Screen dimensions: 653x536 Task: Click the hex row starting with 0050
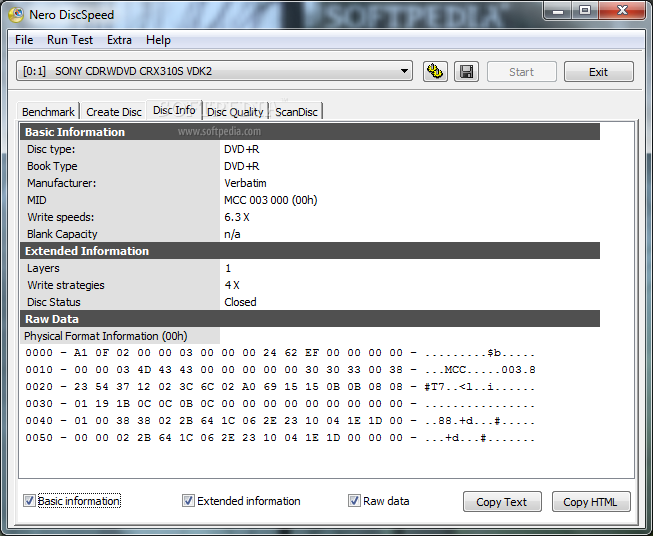click(x=280, y=438)
